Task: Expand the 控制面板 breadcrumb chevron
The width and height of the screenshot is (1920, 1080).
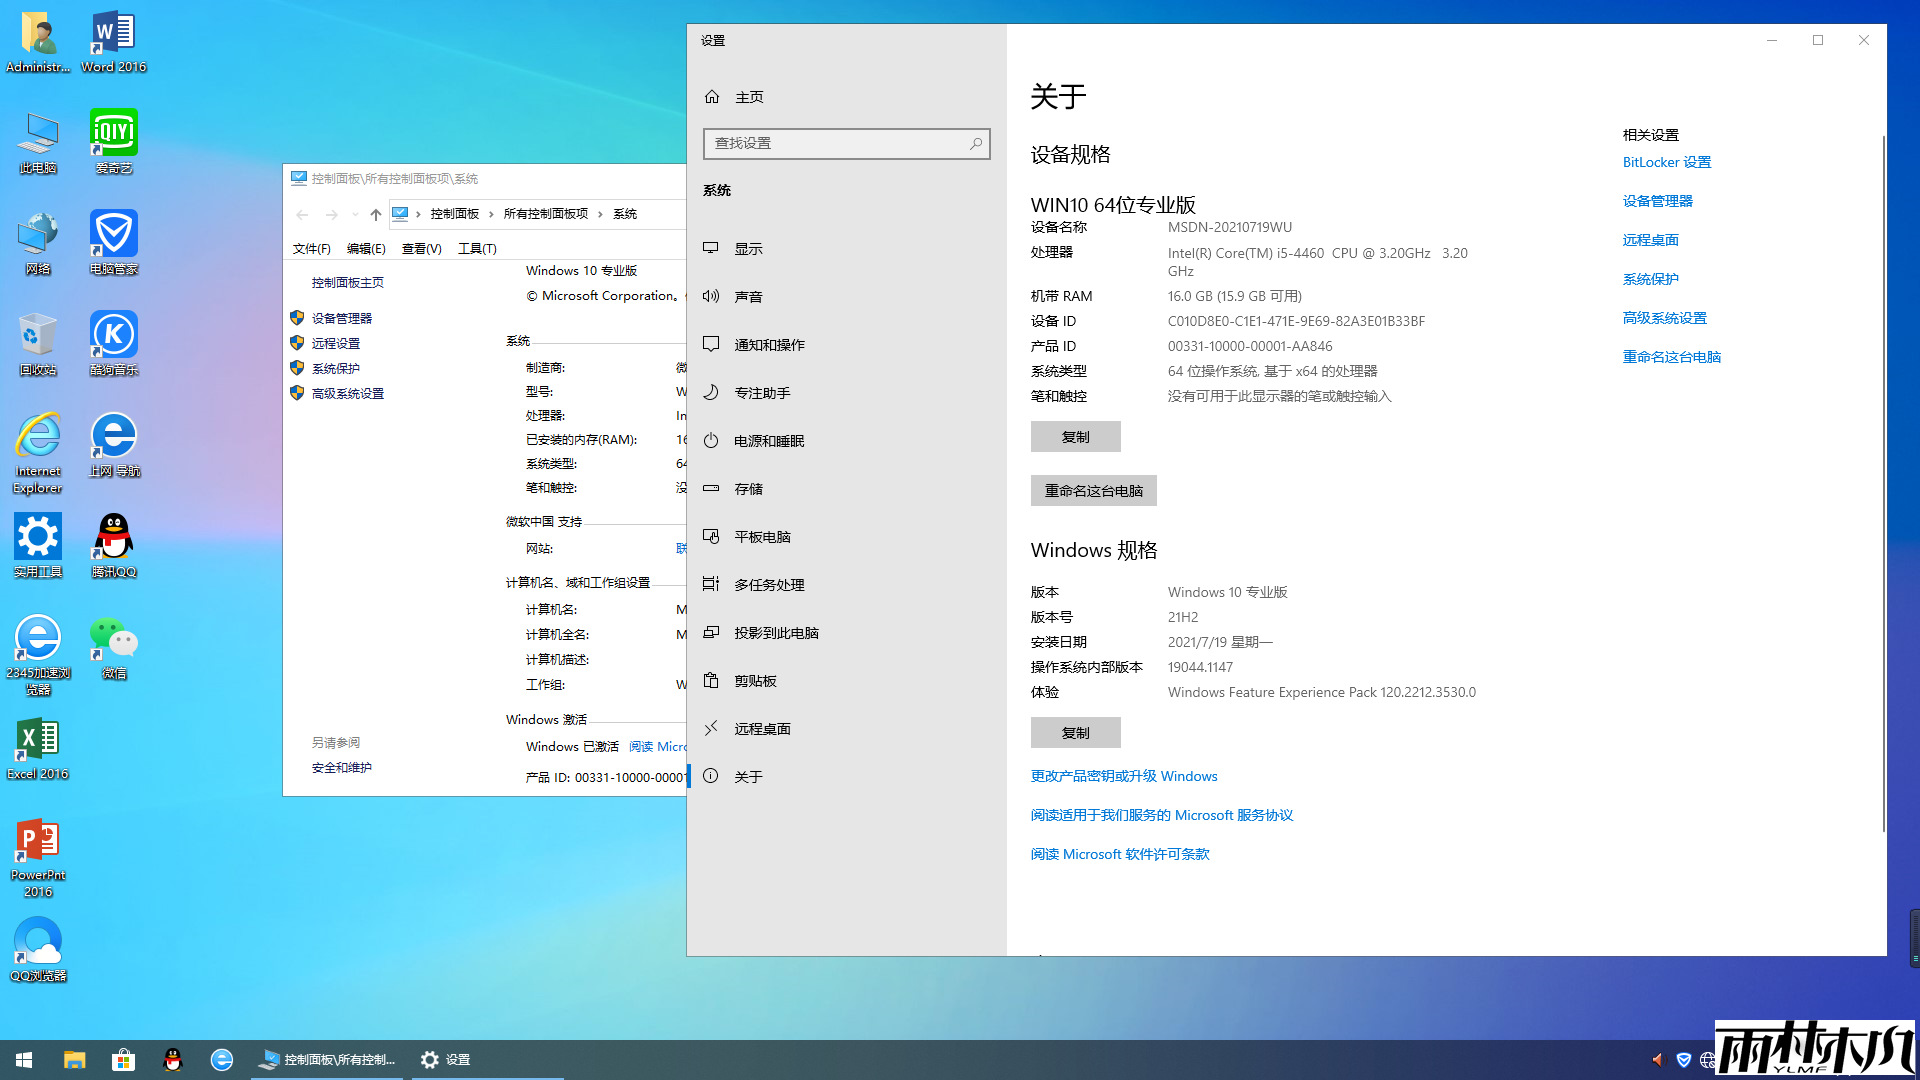Action: [491, 214]
